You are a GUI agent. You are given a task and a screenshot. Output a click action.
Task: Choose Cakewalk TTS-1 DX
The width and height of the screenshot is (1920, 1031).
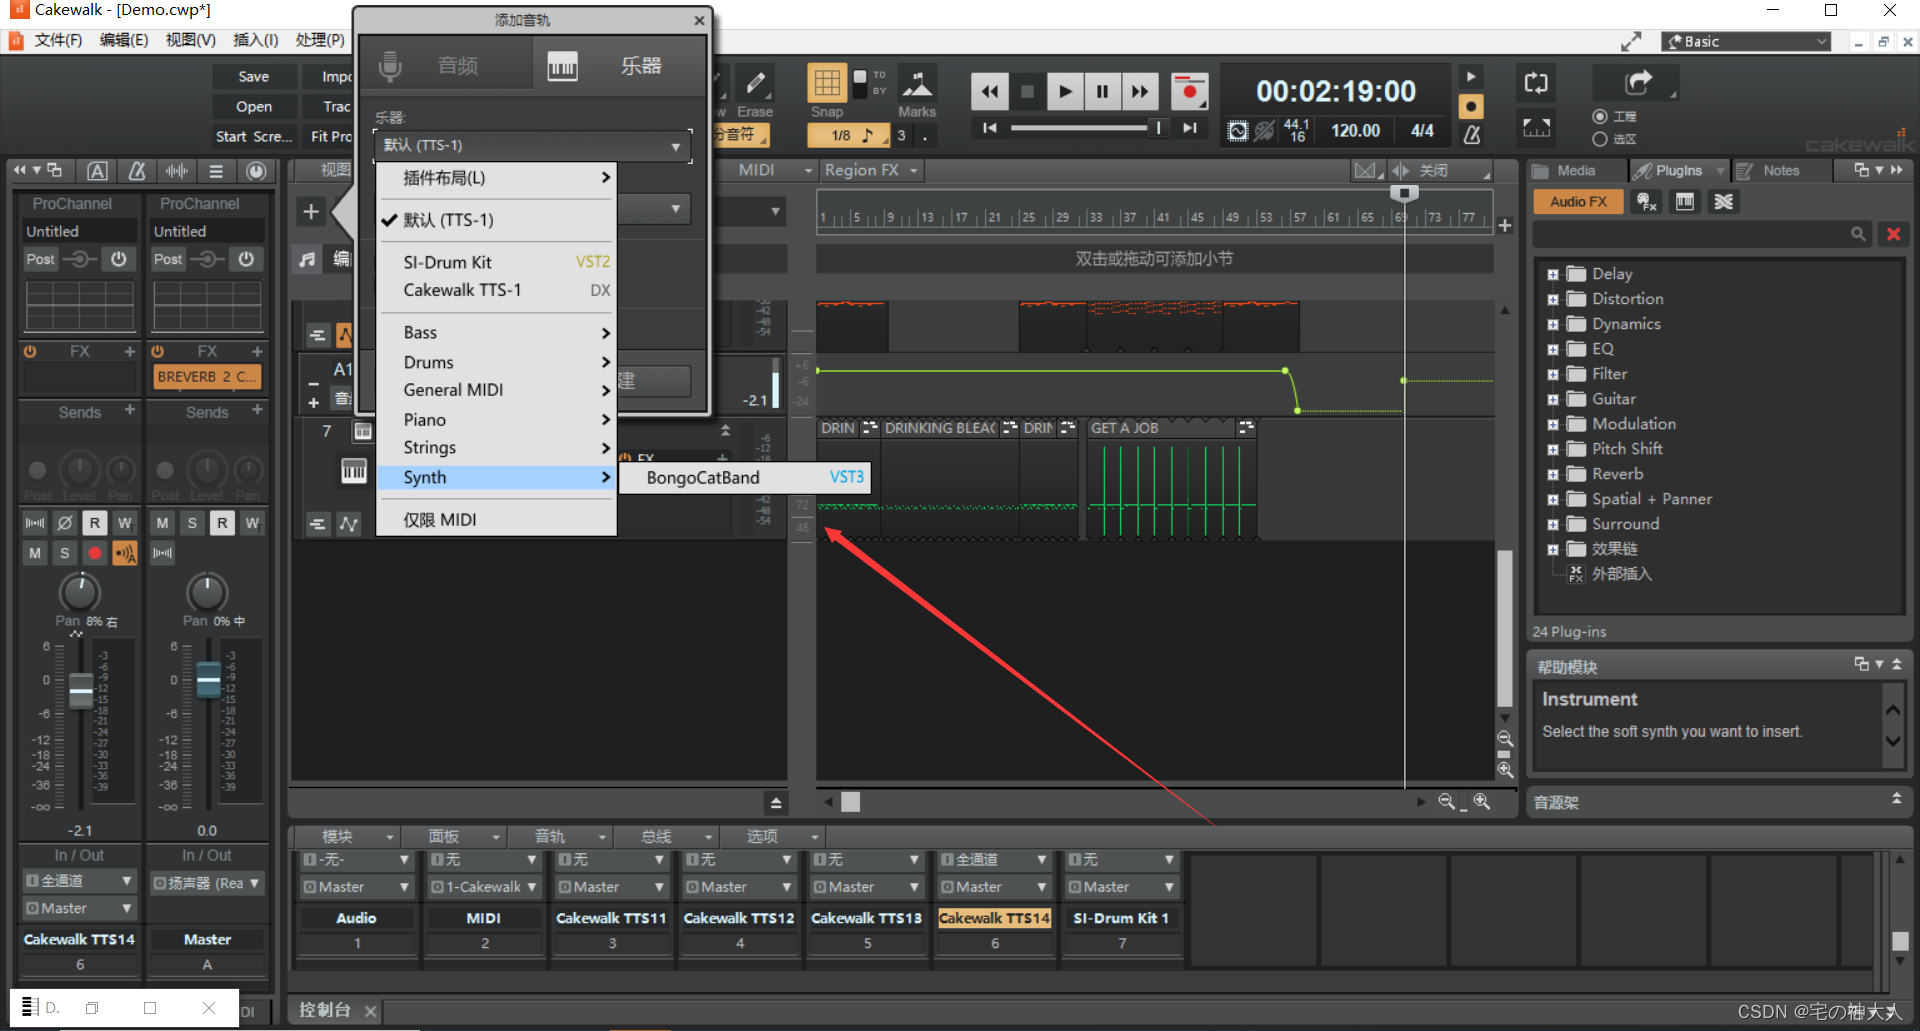tap(496, 290)
